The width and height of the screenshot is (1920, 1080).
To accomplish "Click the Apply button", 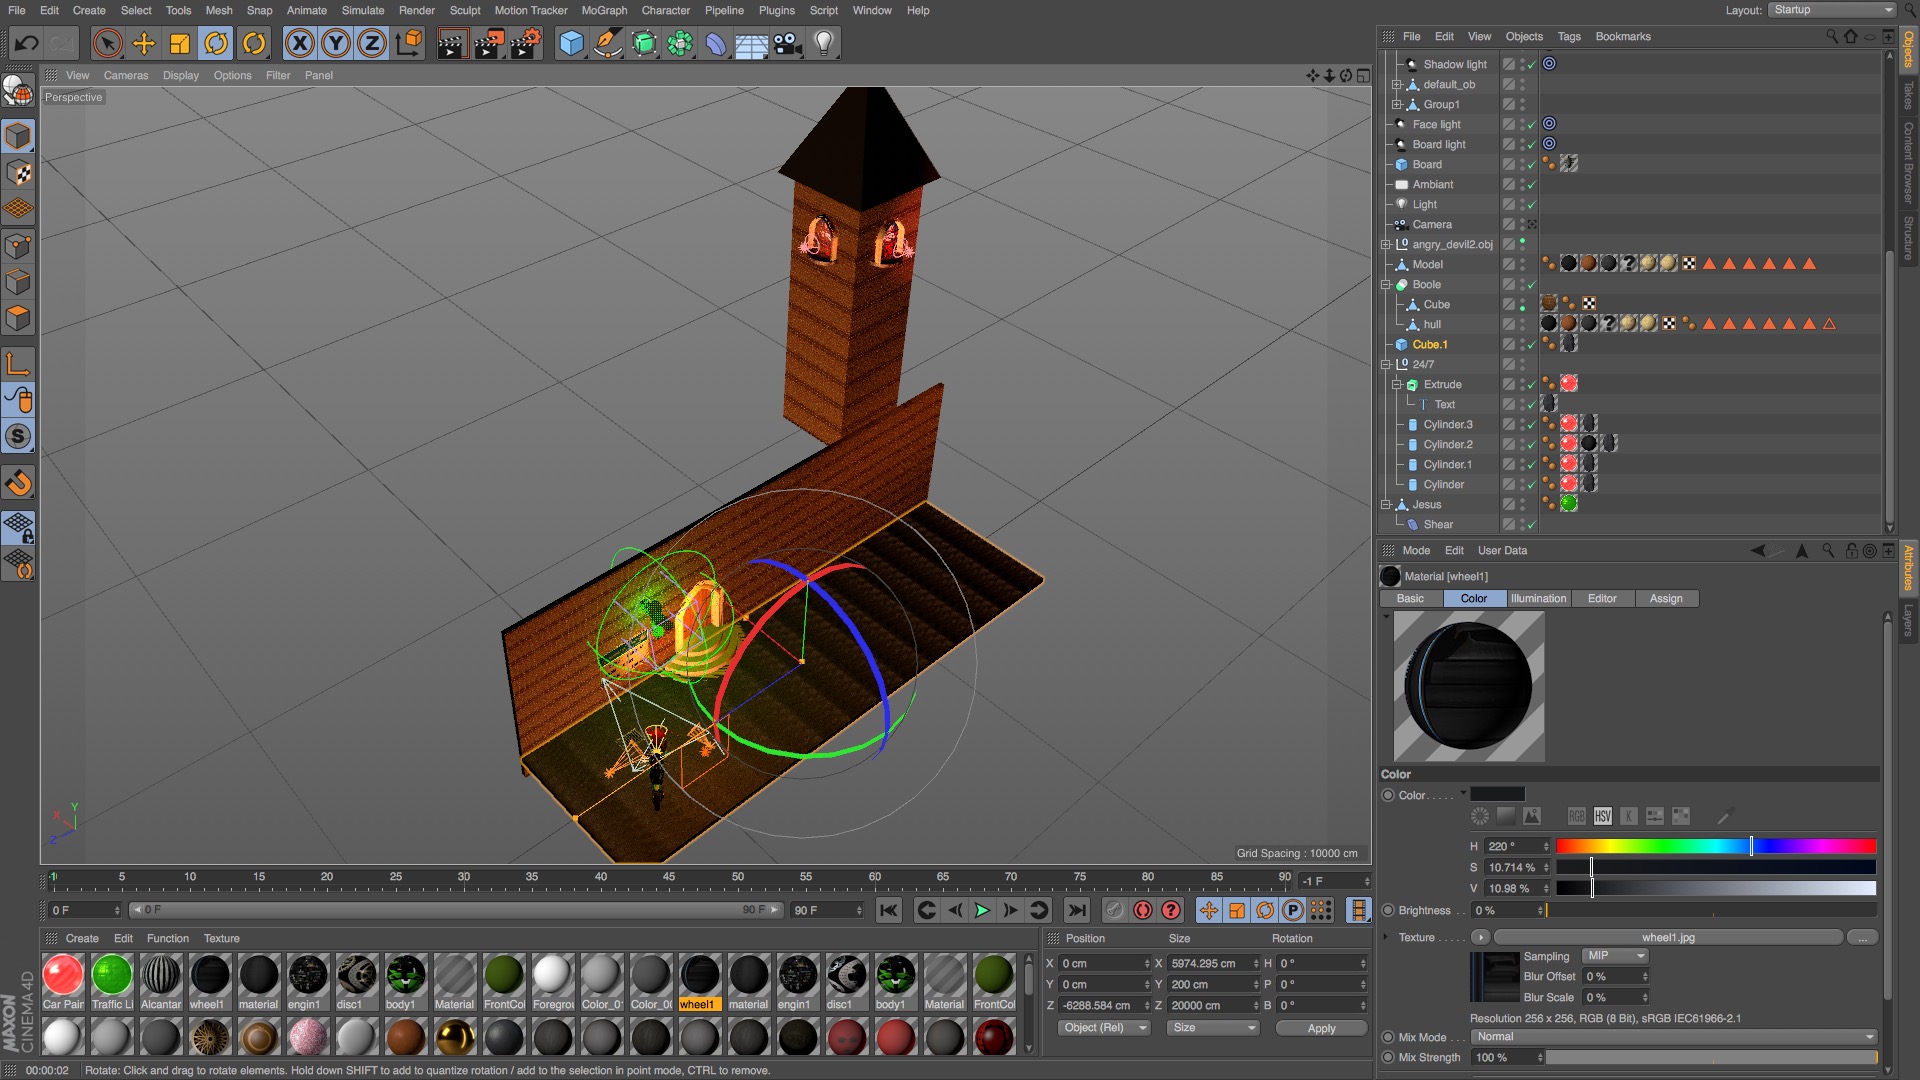I will click(x=1321, y=1028).
